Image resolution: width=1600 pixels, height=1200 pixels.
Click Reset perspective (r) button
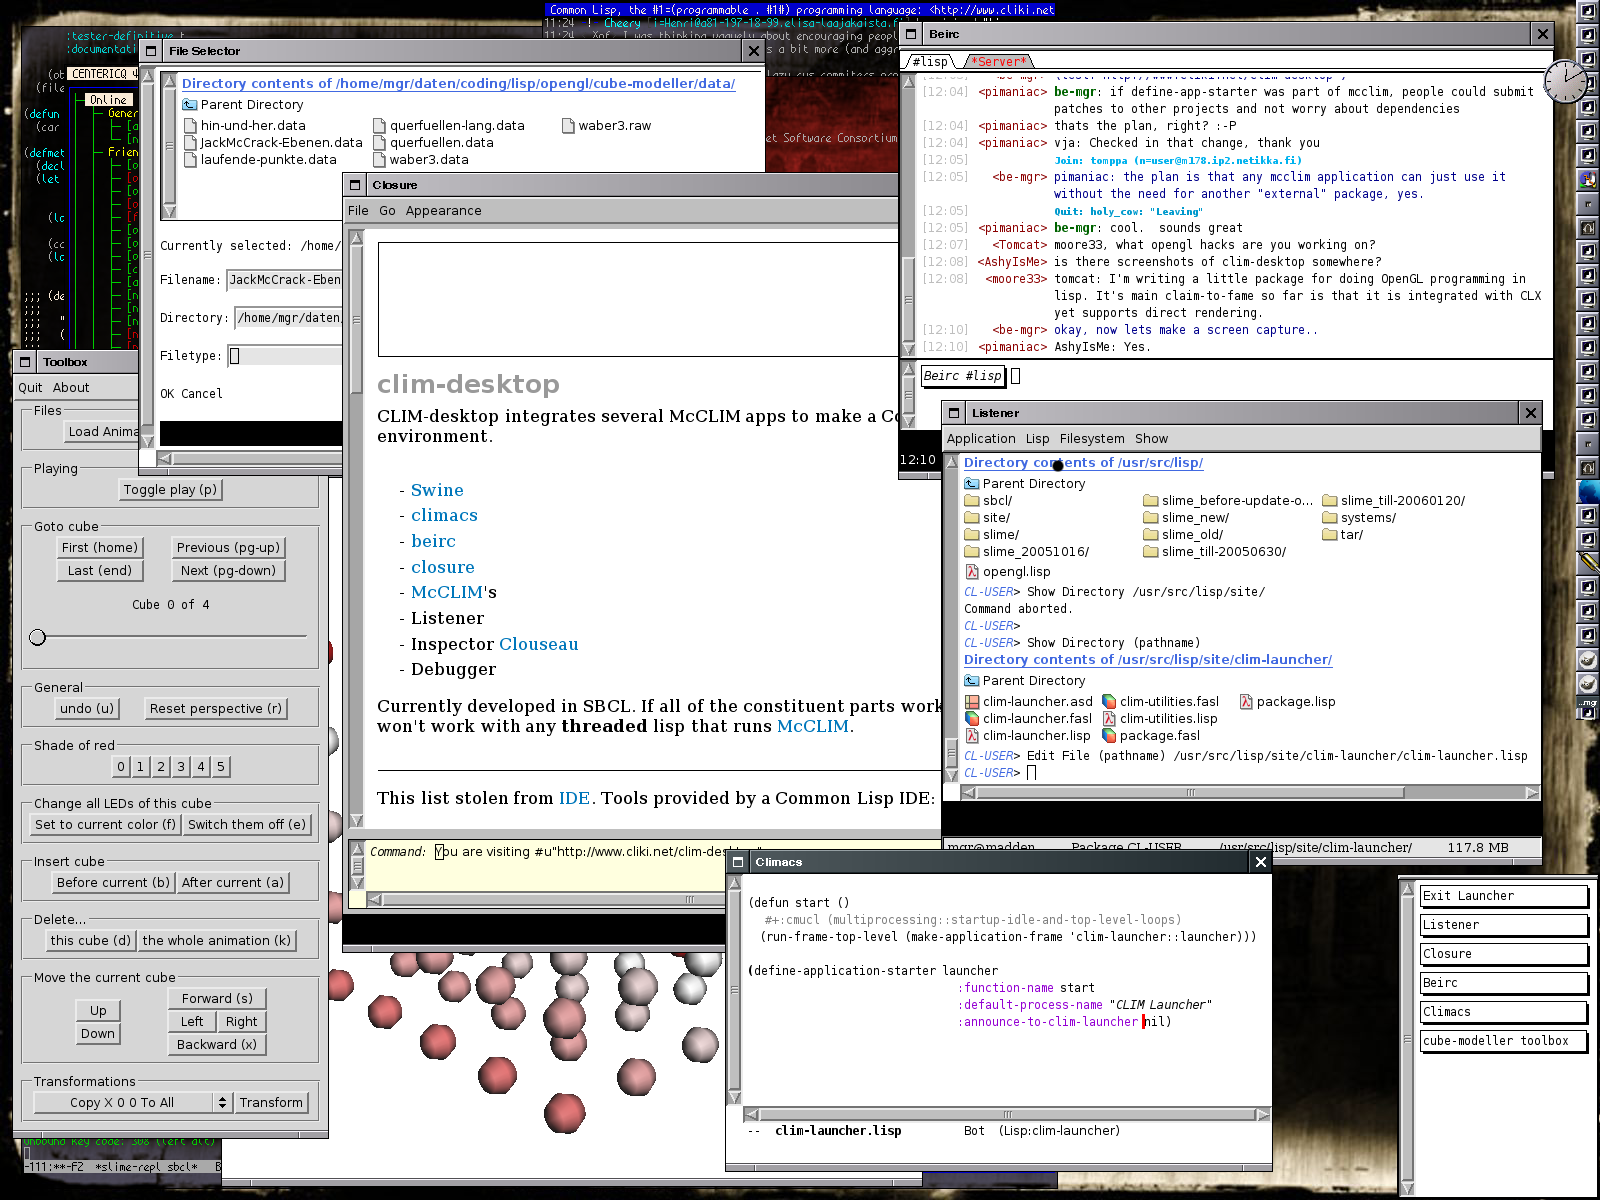click(216, 708)
